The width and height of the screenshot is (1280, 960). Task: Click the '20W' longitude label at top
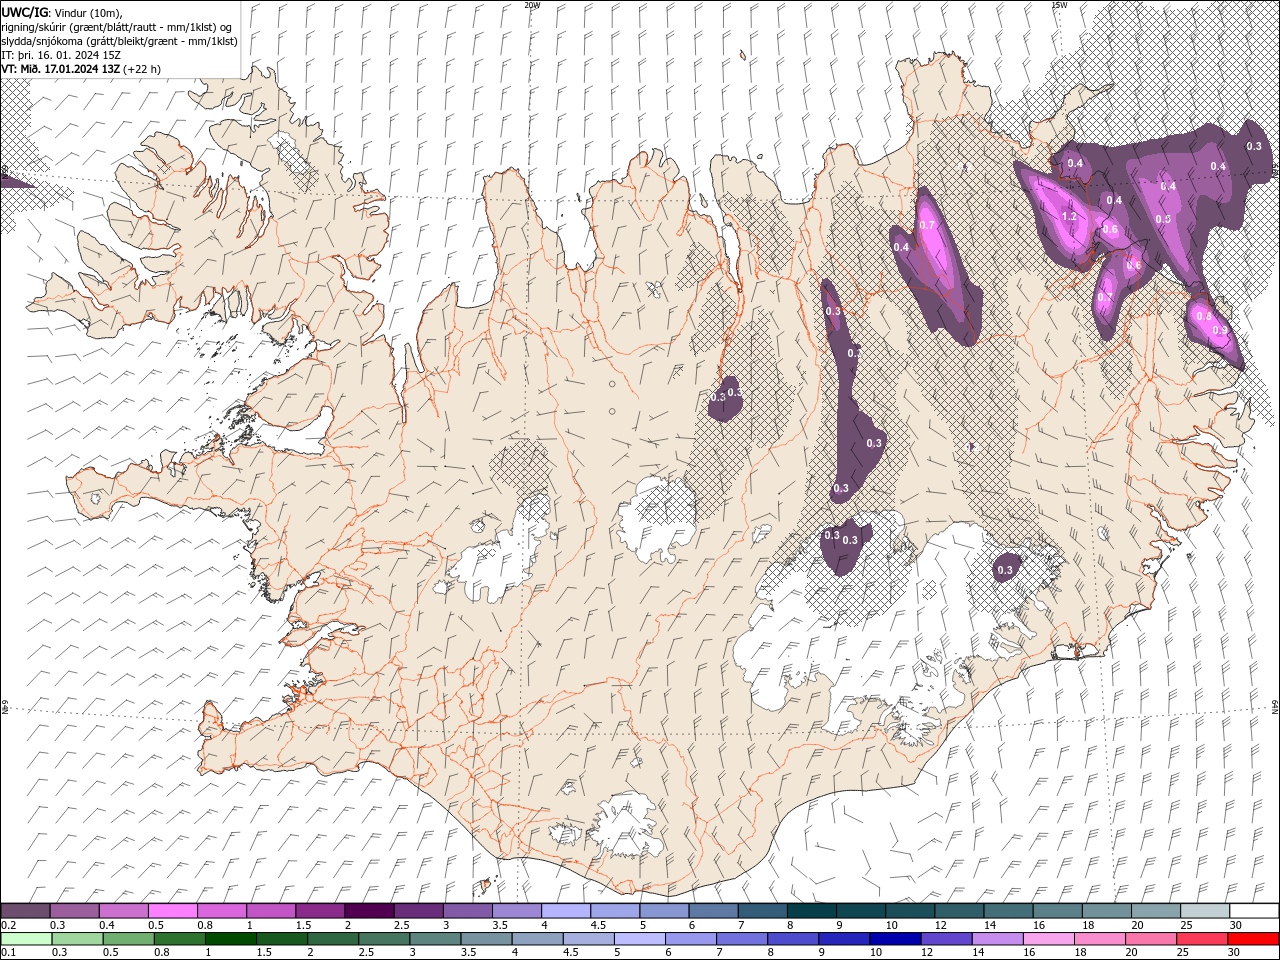[x=532, y=5]
